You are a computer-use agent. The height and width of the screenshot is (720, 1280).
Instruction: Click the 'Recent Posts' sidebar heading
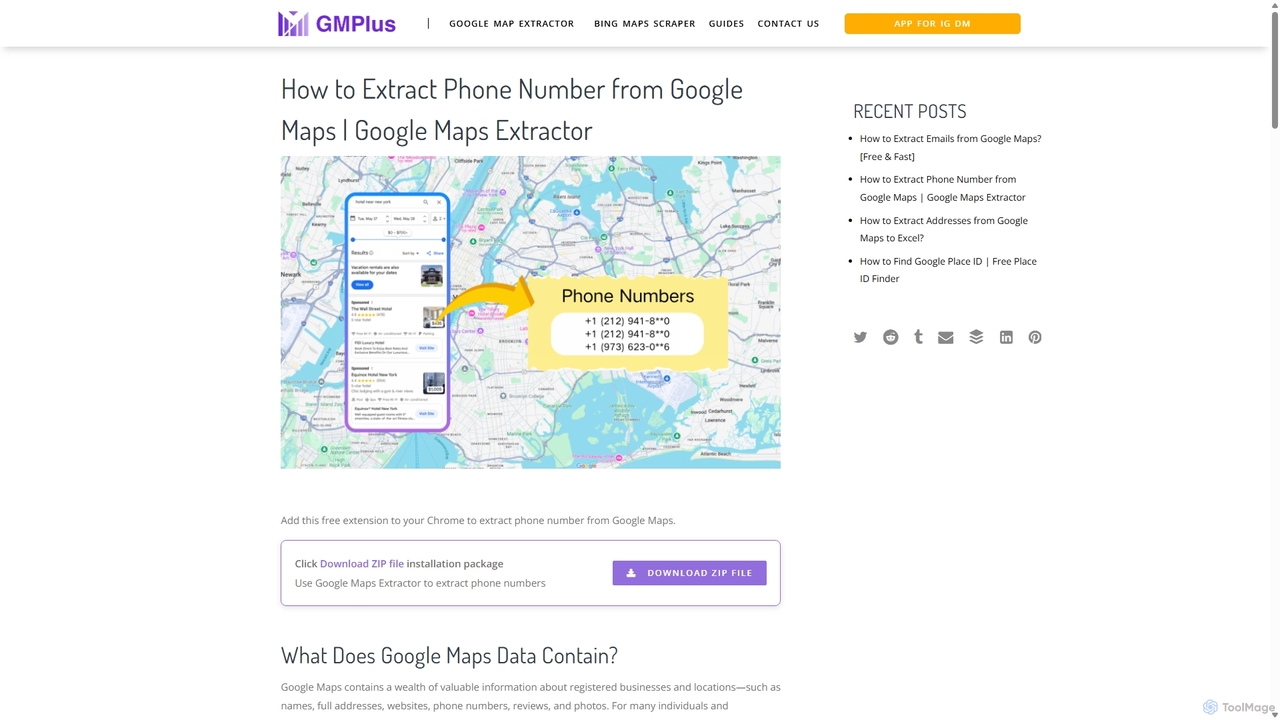[909, 111]
